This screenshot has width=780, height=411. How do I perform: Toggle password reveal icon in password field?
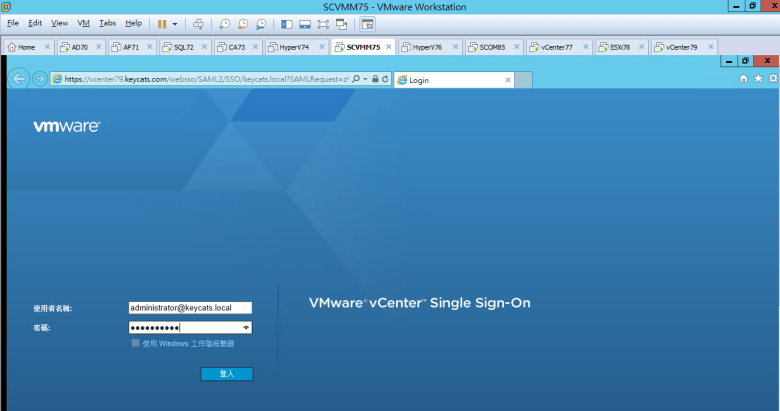point(246,327)
